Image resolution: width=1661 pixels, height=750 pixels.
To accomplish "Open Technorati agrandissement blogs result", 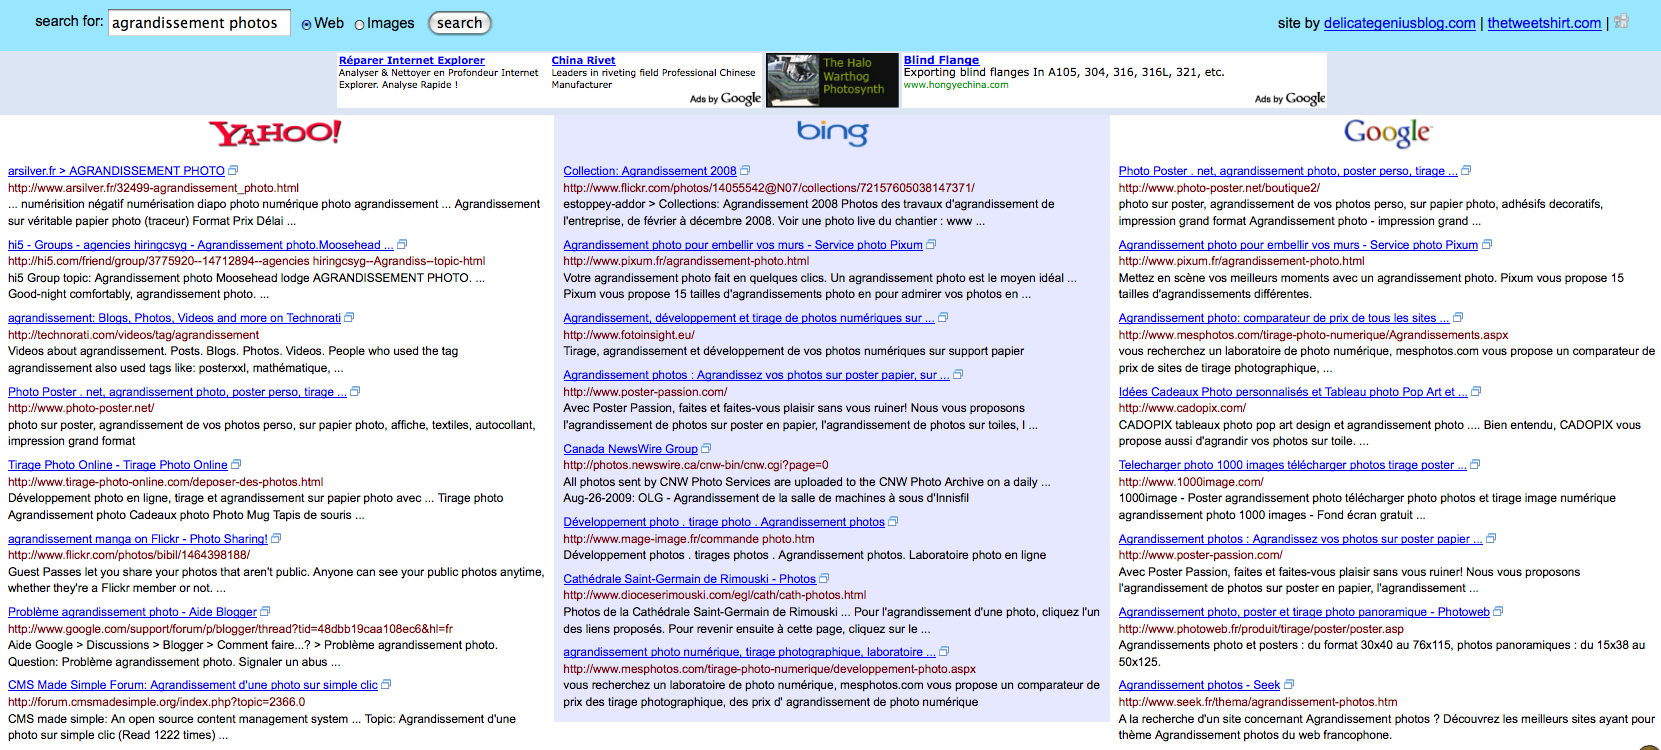I will point(174,318).
